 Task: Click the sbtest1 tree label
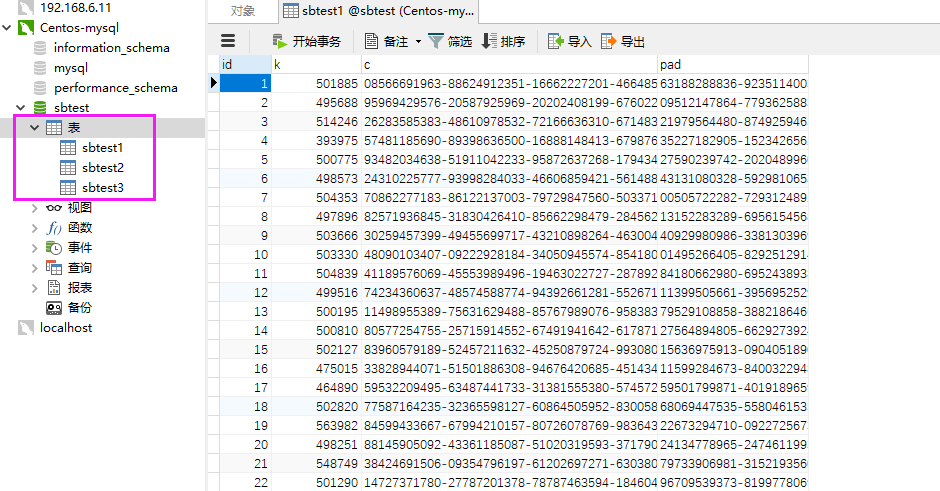click(x=103, y=147)
